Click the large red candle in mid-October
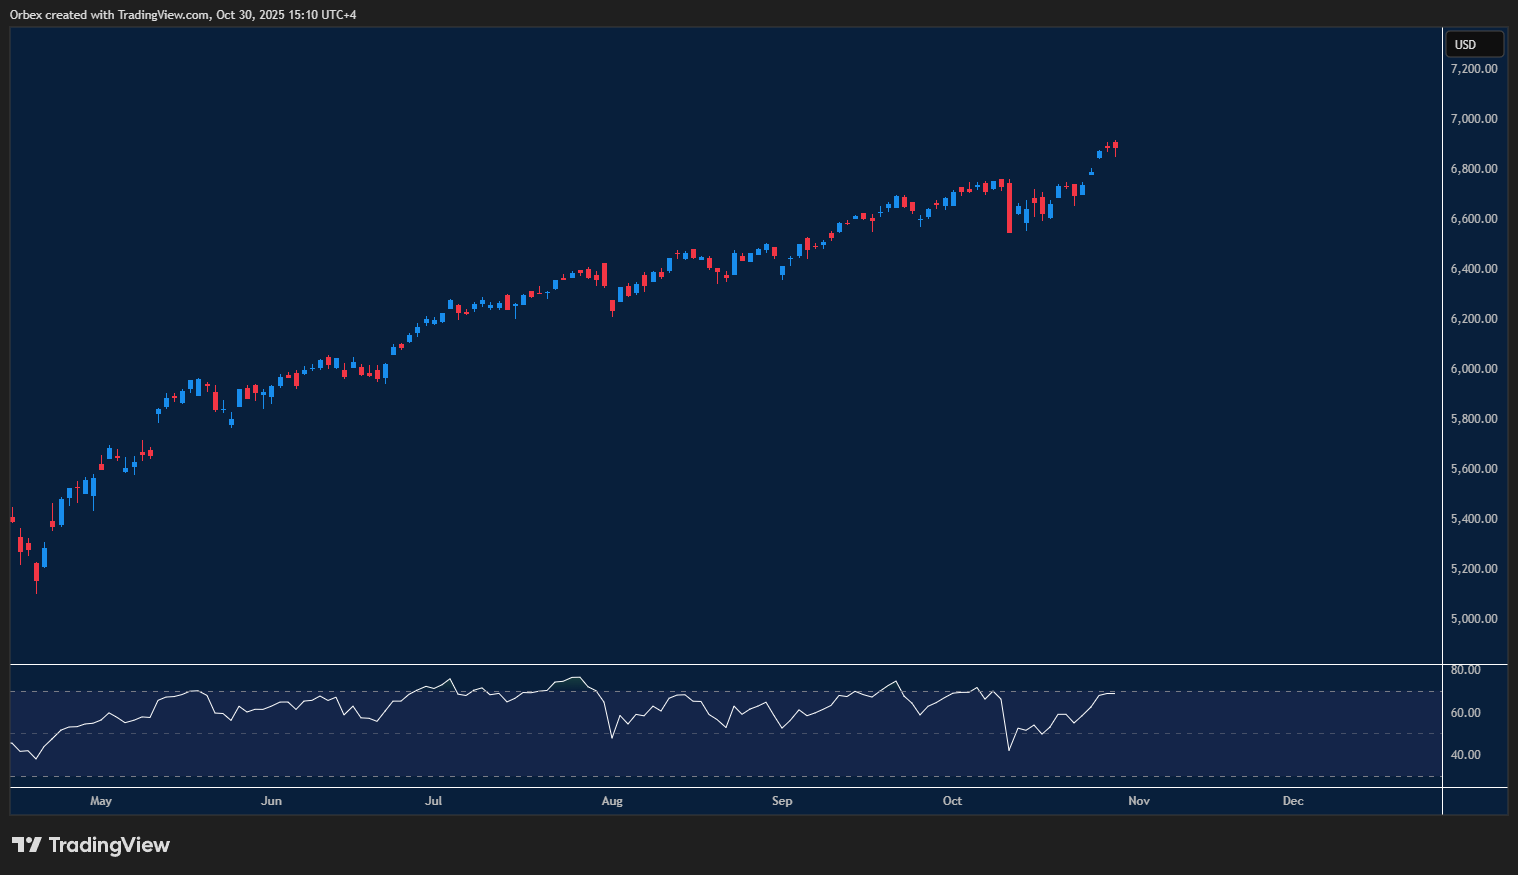Screen dimensions: 1518x875 tap(1009, 208)
